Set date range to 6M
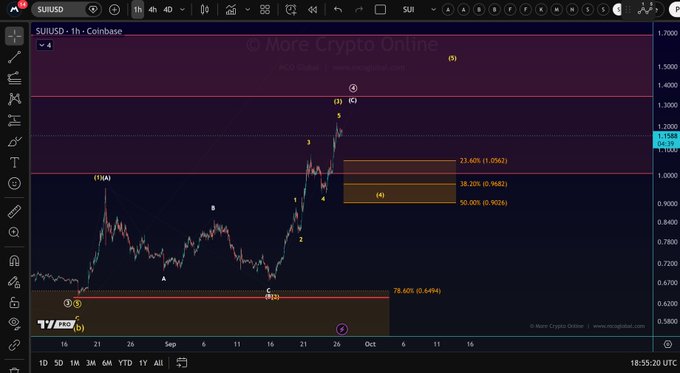Viewport: 680px width, 373px height. 107,363
